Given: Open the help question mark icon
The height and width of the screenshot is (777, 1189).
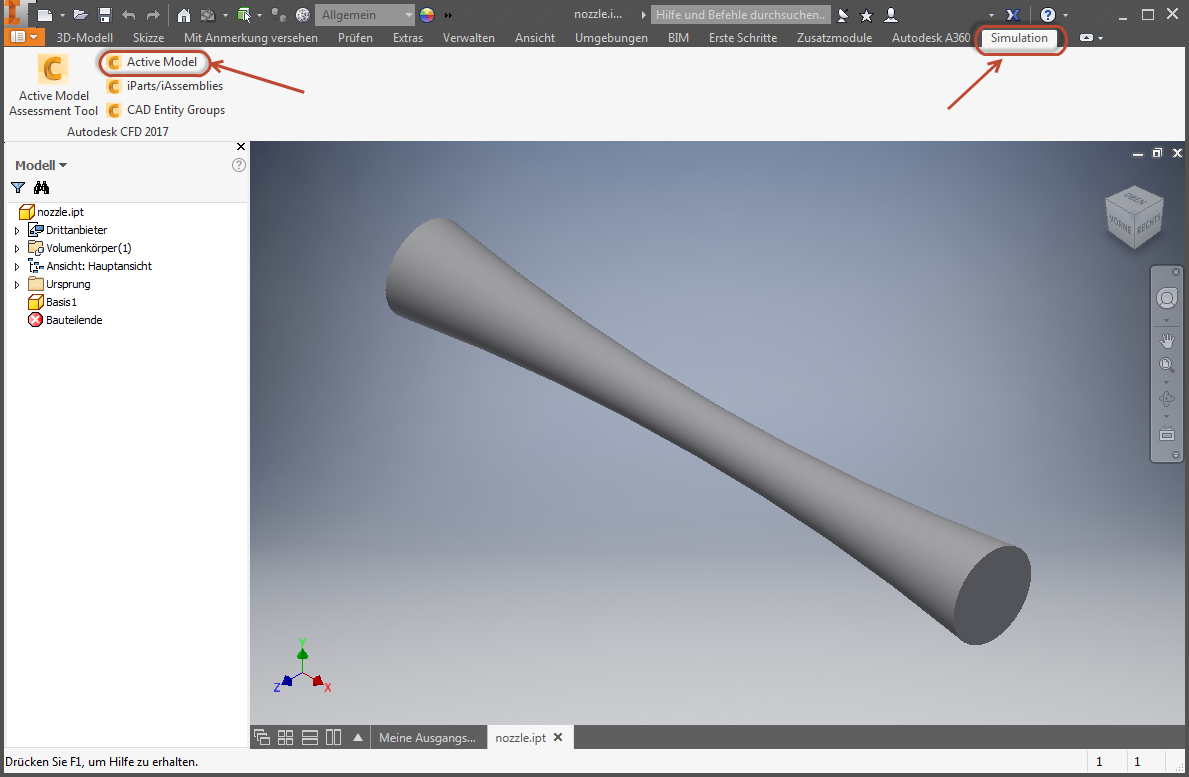Looking at the screenshot, I should [x=1048, y=14].
